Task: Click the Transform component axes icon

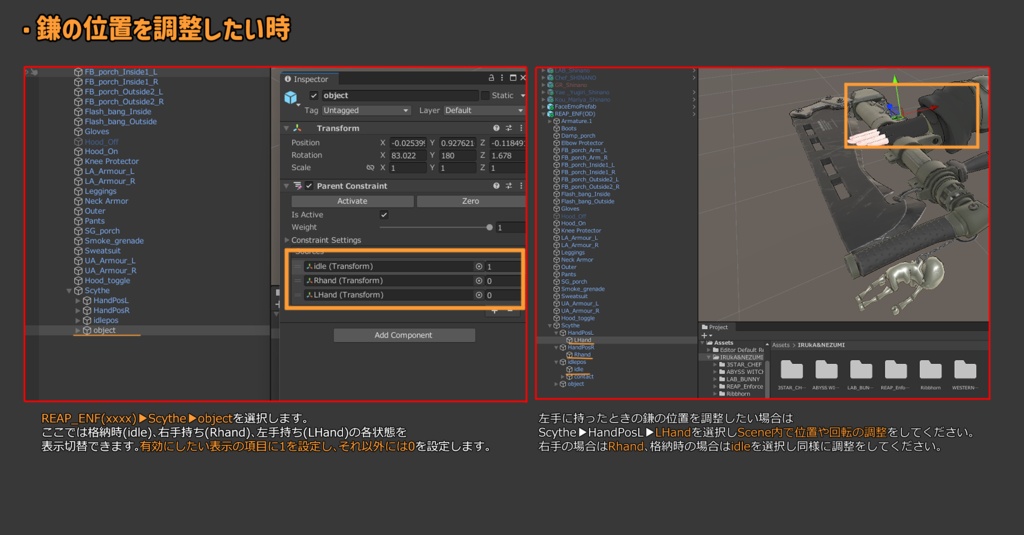Action: click(298, 128)
